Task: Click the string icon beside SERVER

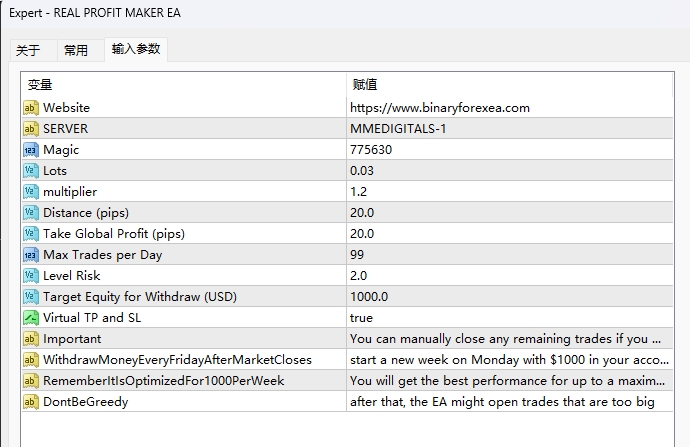Action: click(30, 129)
